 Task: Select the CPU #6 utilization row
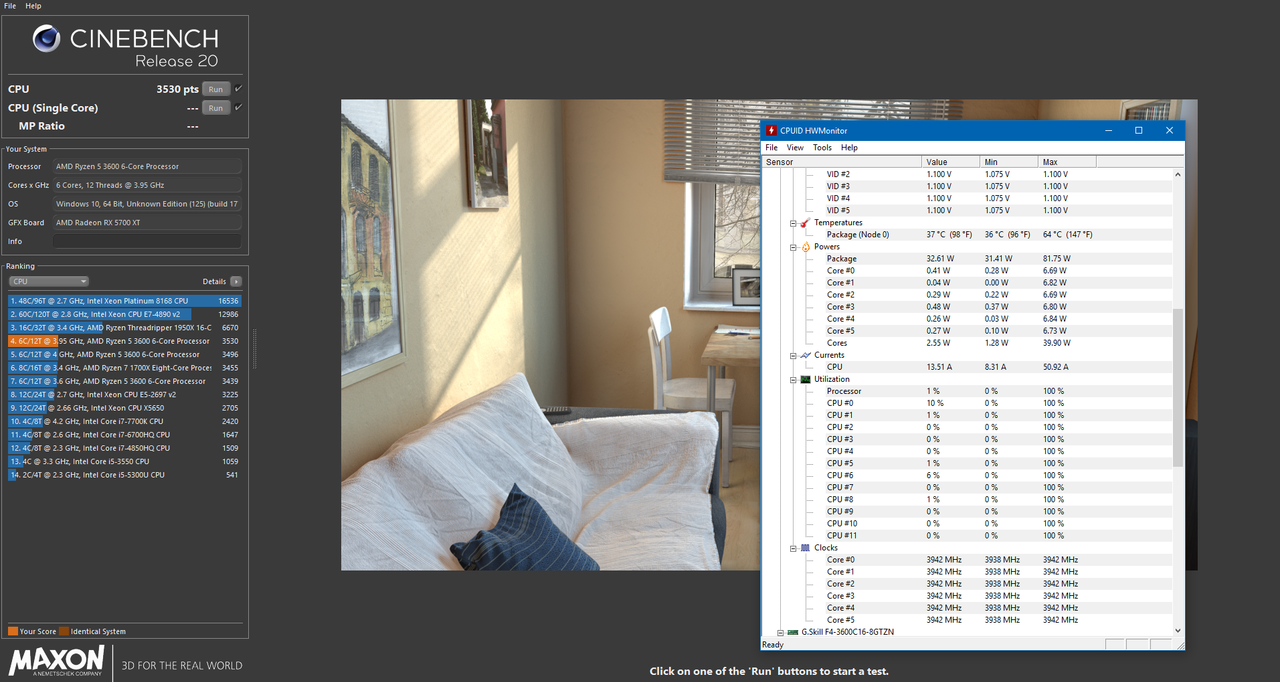968,475
